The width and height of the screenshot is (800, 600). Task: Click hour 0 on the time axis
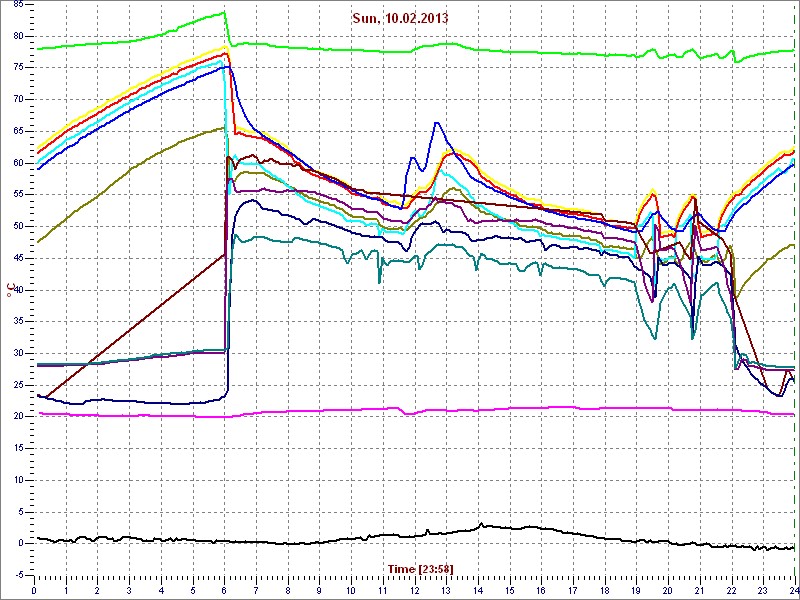pos(34,591)
